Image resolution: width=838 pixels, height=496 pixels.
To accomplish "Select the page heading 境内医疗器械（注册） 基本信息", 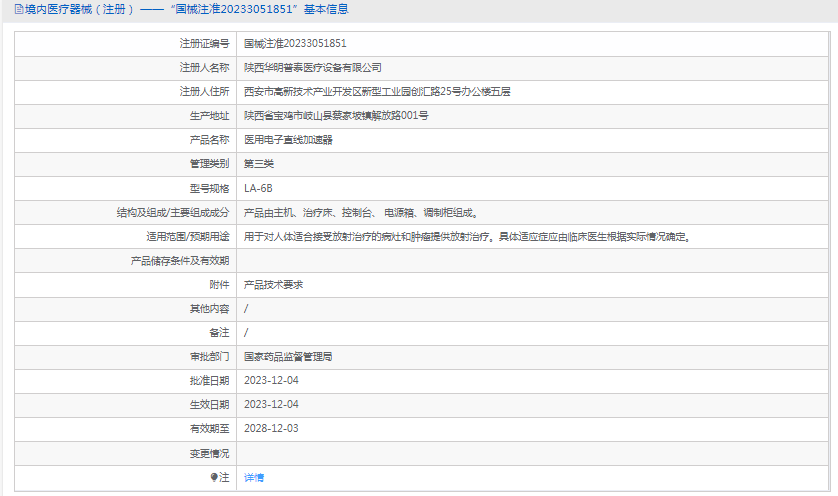I will (x=182, y=9).
